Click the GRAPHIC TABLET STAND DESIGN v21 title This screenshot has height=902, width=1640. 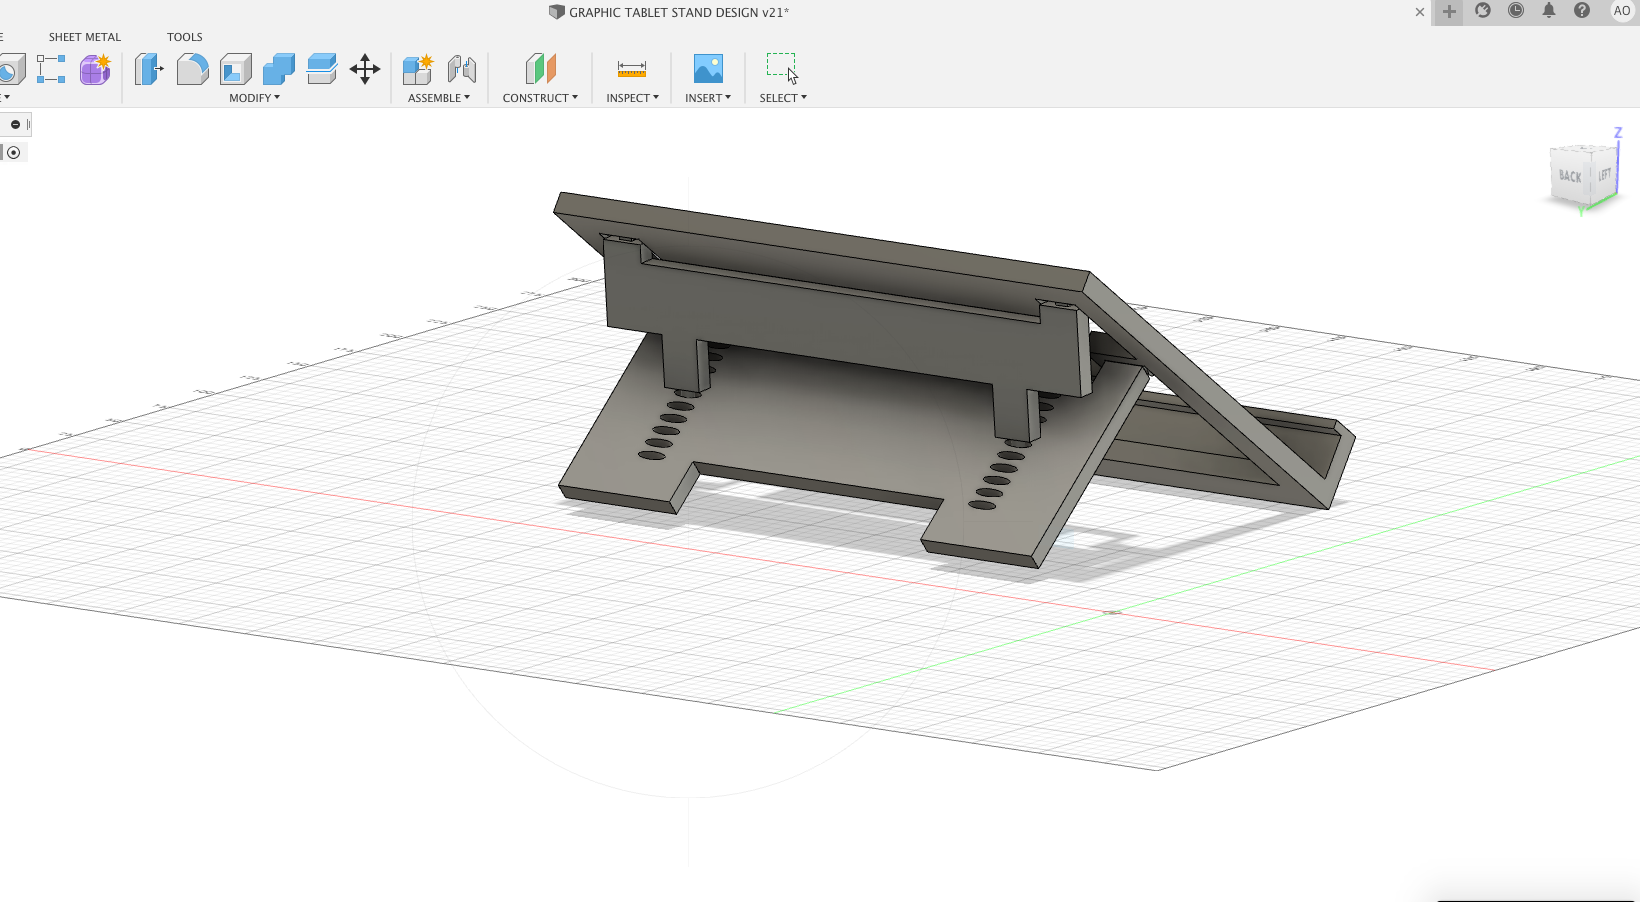(x=679, y=12)
